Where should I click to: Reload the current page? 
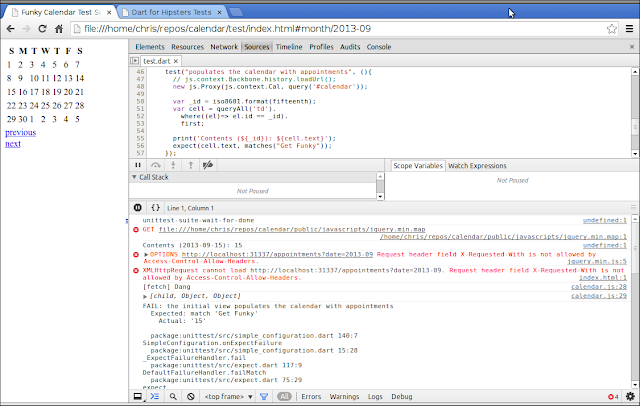[x=42, y=29]
